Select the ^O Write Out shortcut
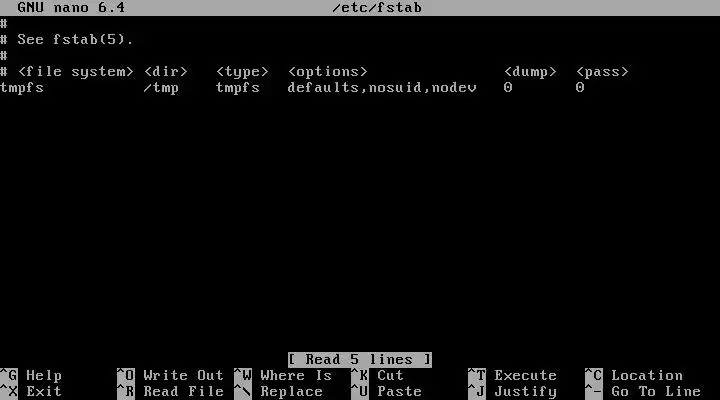 (x=170, y=376)
